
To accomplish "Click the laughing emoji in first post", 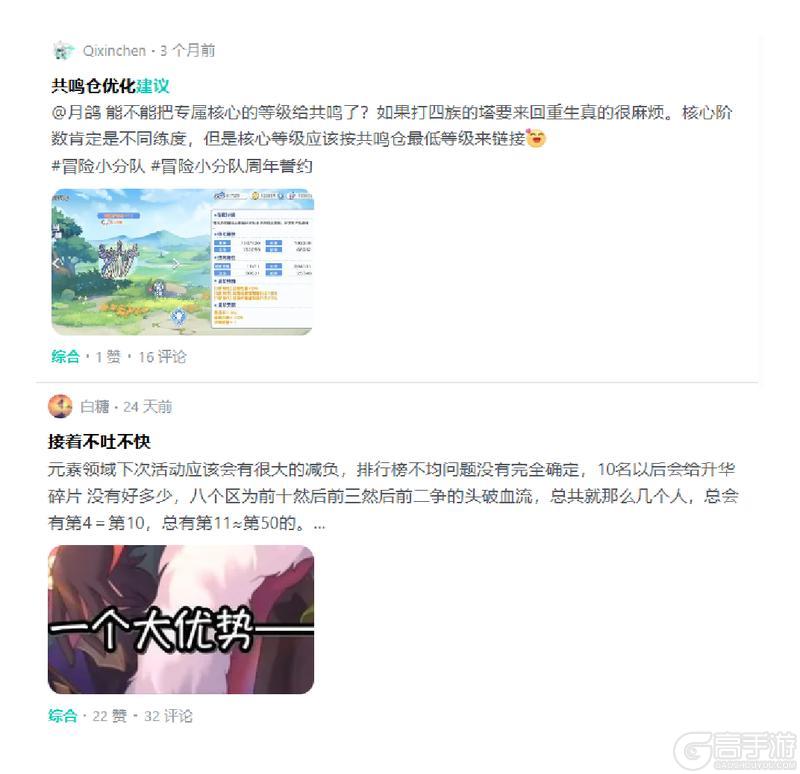I will [536, 138].
